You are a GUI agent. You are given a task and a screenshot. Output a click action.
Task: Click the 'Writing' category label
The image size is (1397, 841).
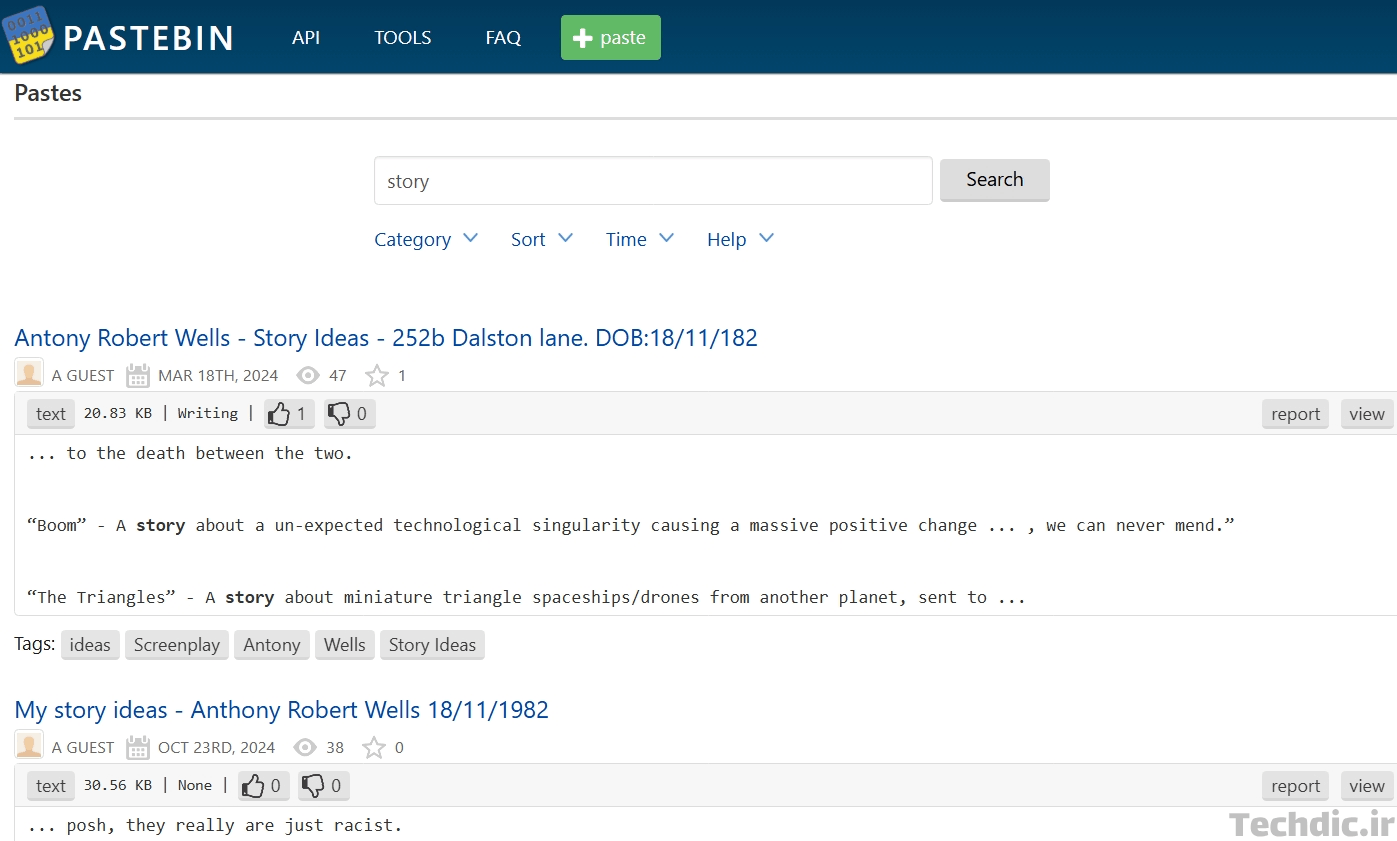point(208,413)
